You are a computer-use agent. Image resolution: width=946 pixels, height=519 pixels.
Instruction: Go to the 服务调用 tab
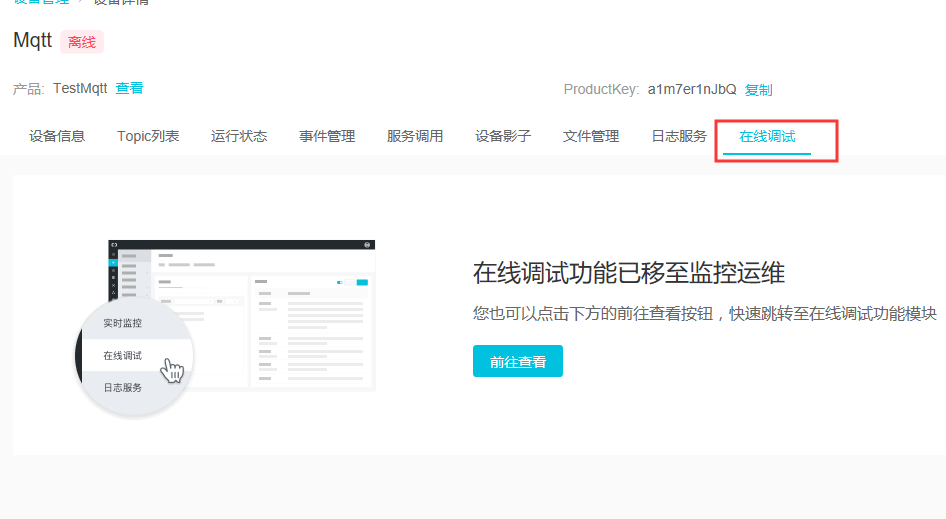[415, 136]
